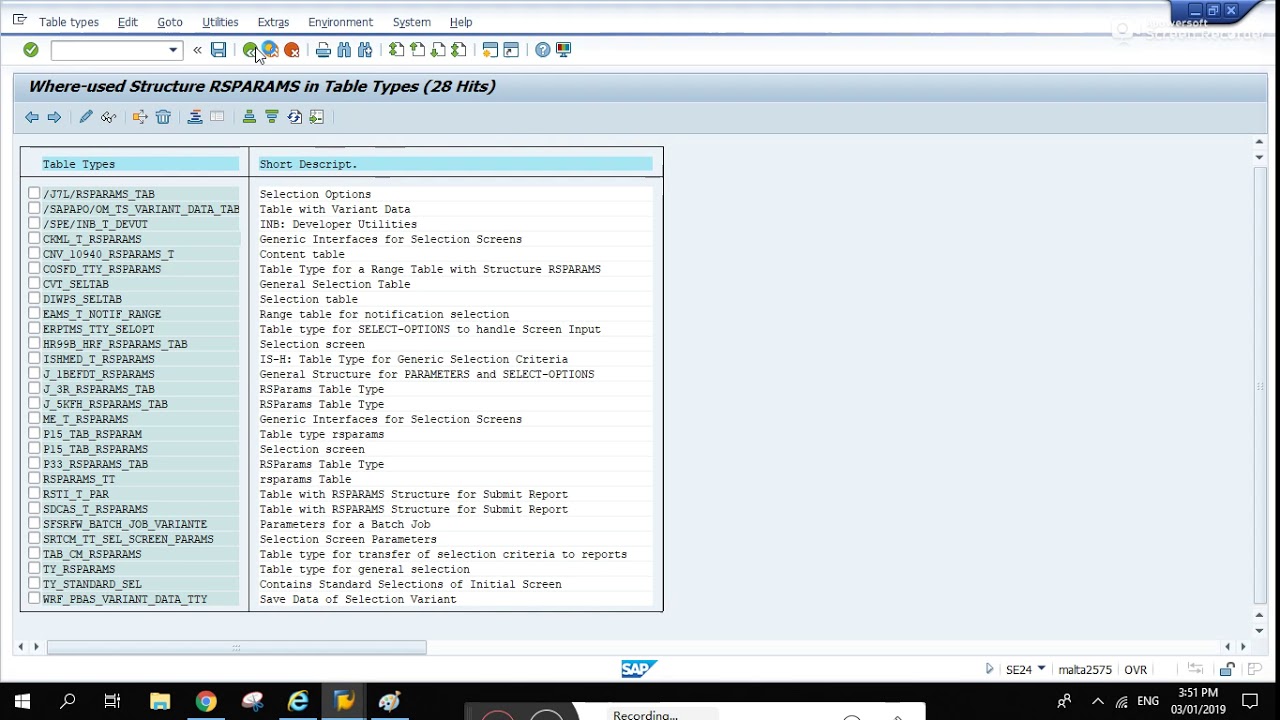Go to First Page icon
The image size is (1280, 720).
pos(397,50)
